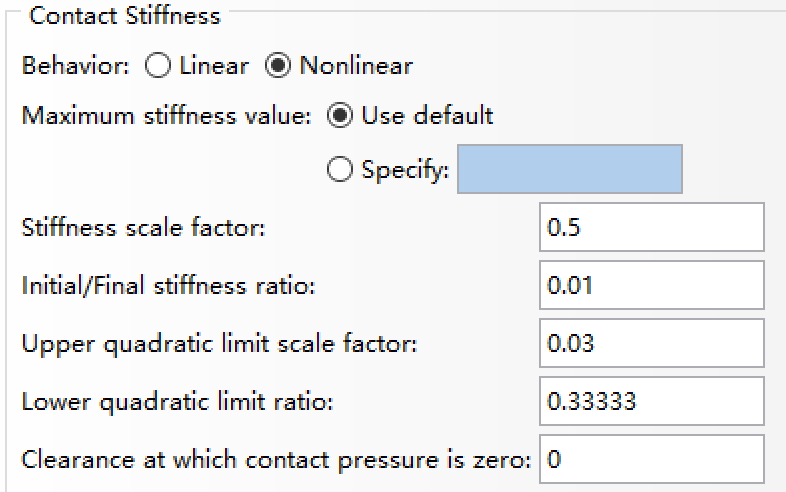The width and height of the screenshot is (786, 492).
Task: Click the Stiffness scale factor field
Action: [x=651, y=227]
